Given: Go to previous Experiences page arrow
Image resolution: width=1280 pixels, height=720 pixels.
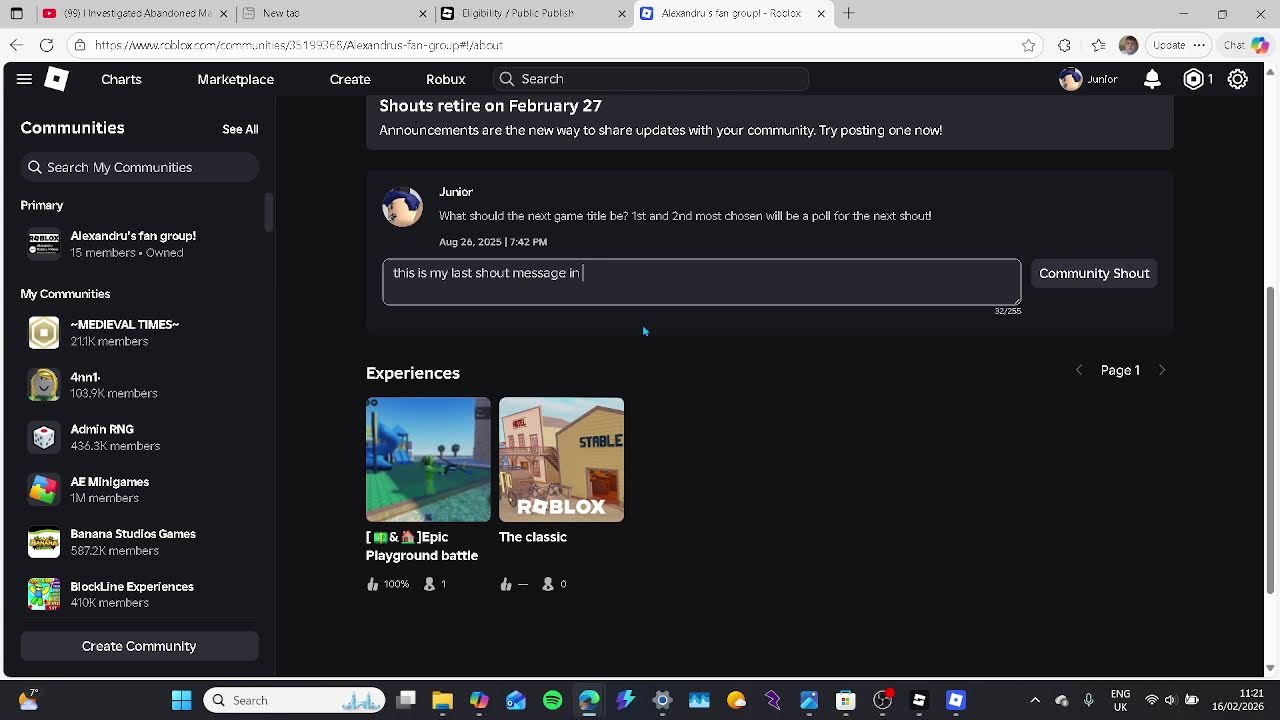Looking at the screenshot, I should coord(1079,370).
